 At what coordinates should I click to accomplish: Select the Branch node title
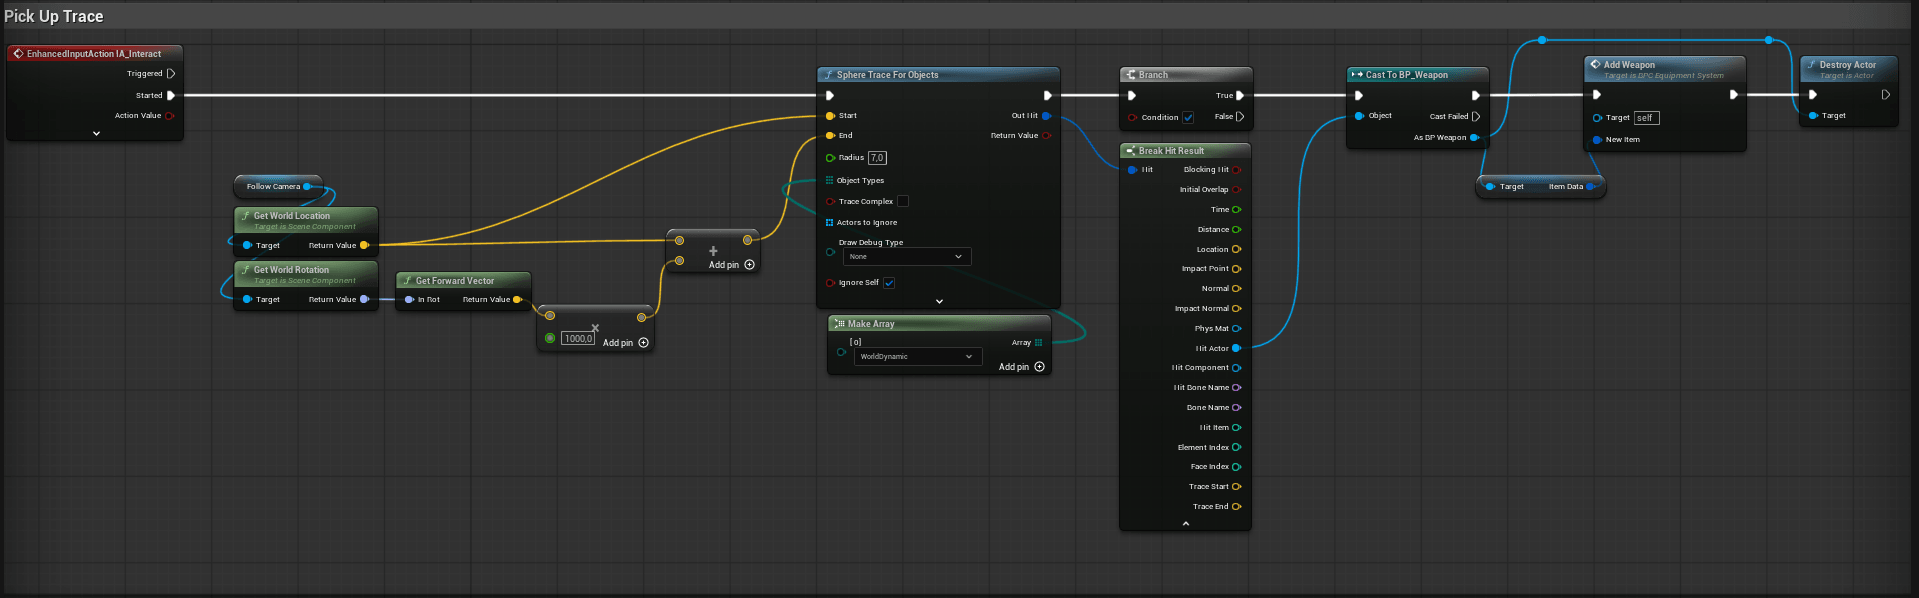click(x=1153, y=75)
